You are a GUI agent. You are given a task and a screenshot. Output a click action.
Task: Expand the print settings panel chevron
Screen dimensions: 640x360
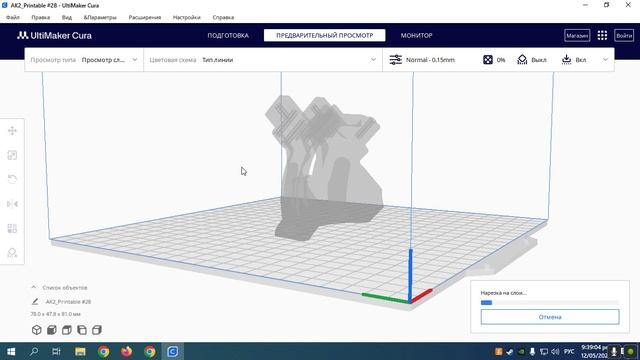[605, 60]
